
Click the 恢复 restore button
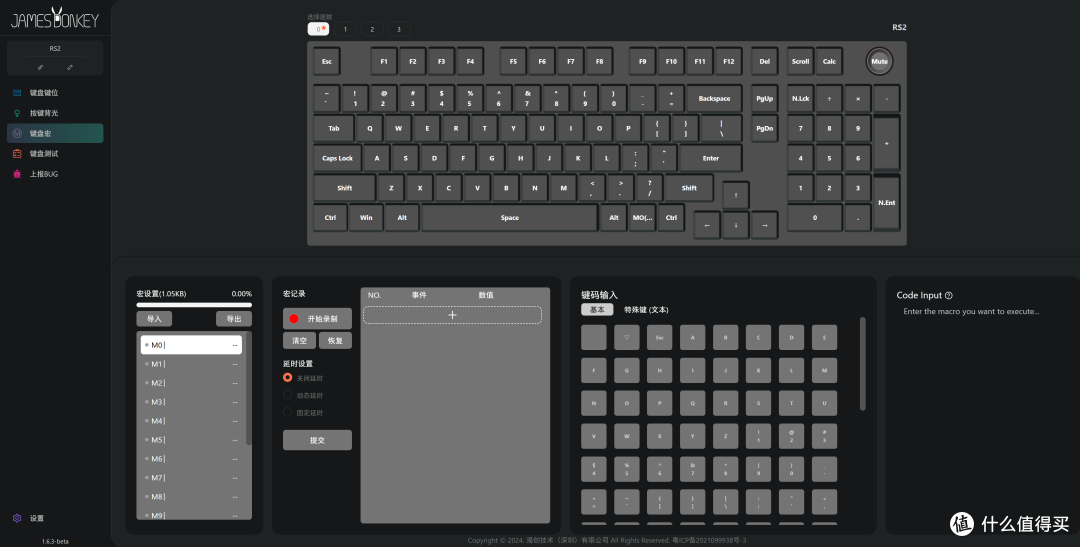335,340
